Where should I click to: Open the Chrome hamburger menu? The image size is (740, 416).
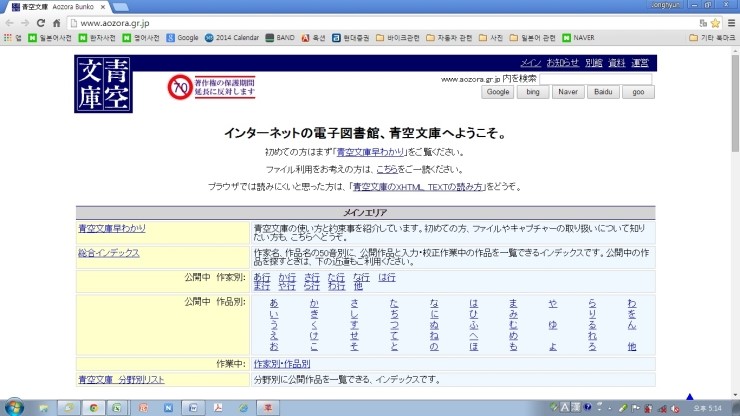pos(732,23)
